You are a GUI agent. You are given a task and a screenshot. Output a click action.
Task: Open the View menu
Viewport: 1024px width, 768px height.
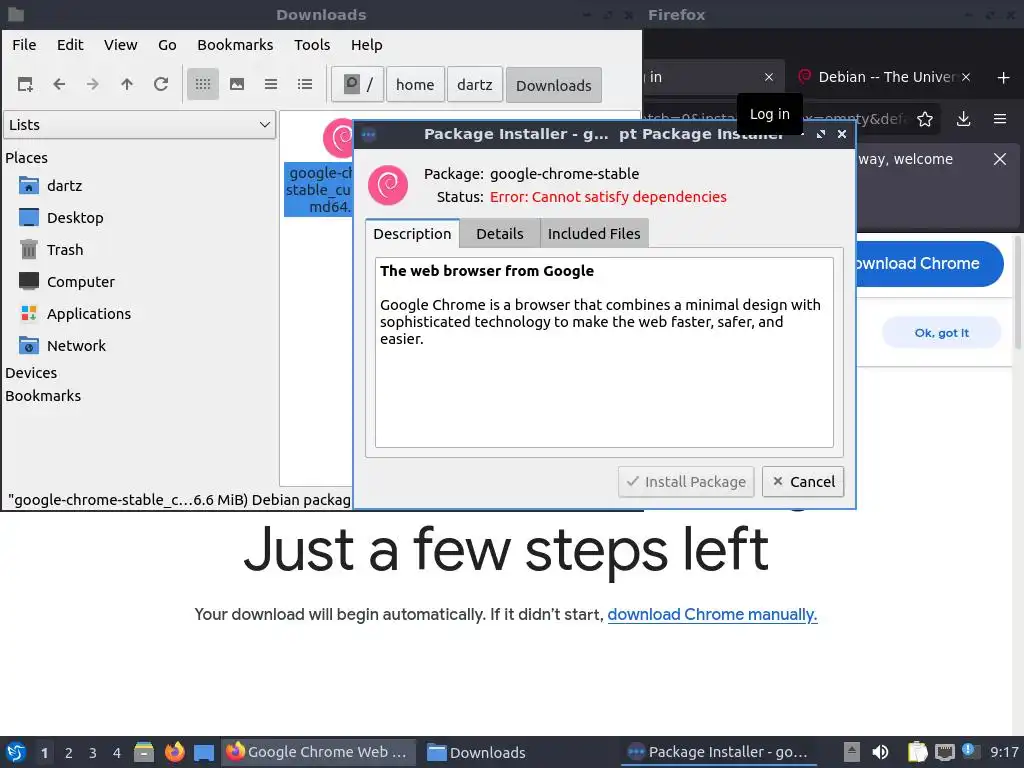tap(121, 45)
